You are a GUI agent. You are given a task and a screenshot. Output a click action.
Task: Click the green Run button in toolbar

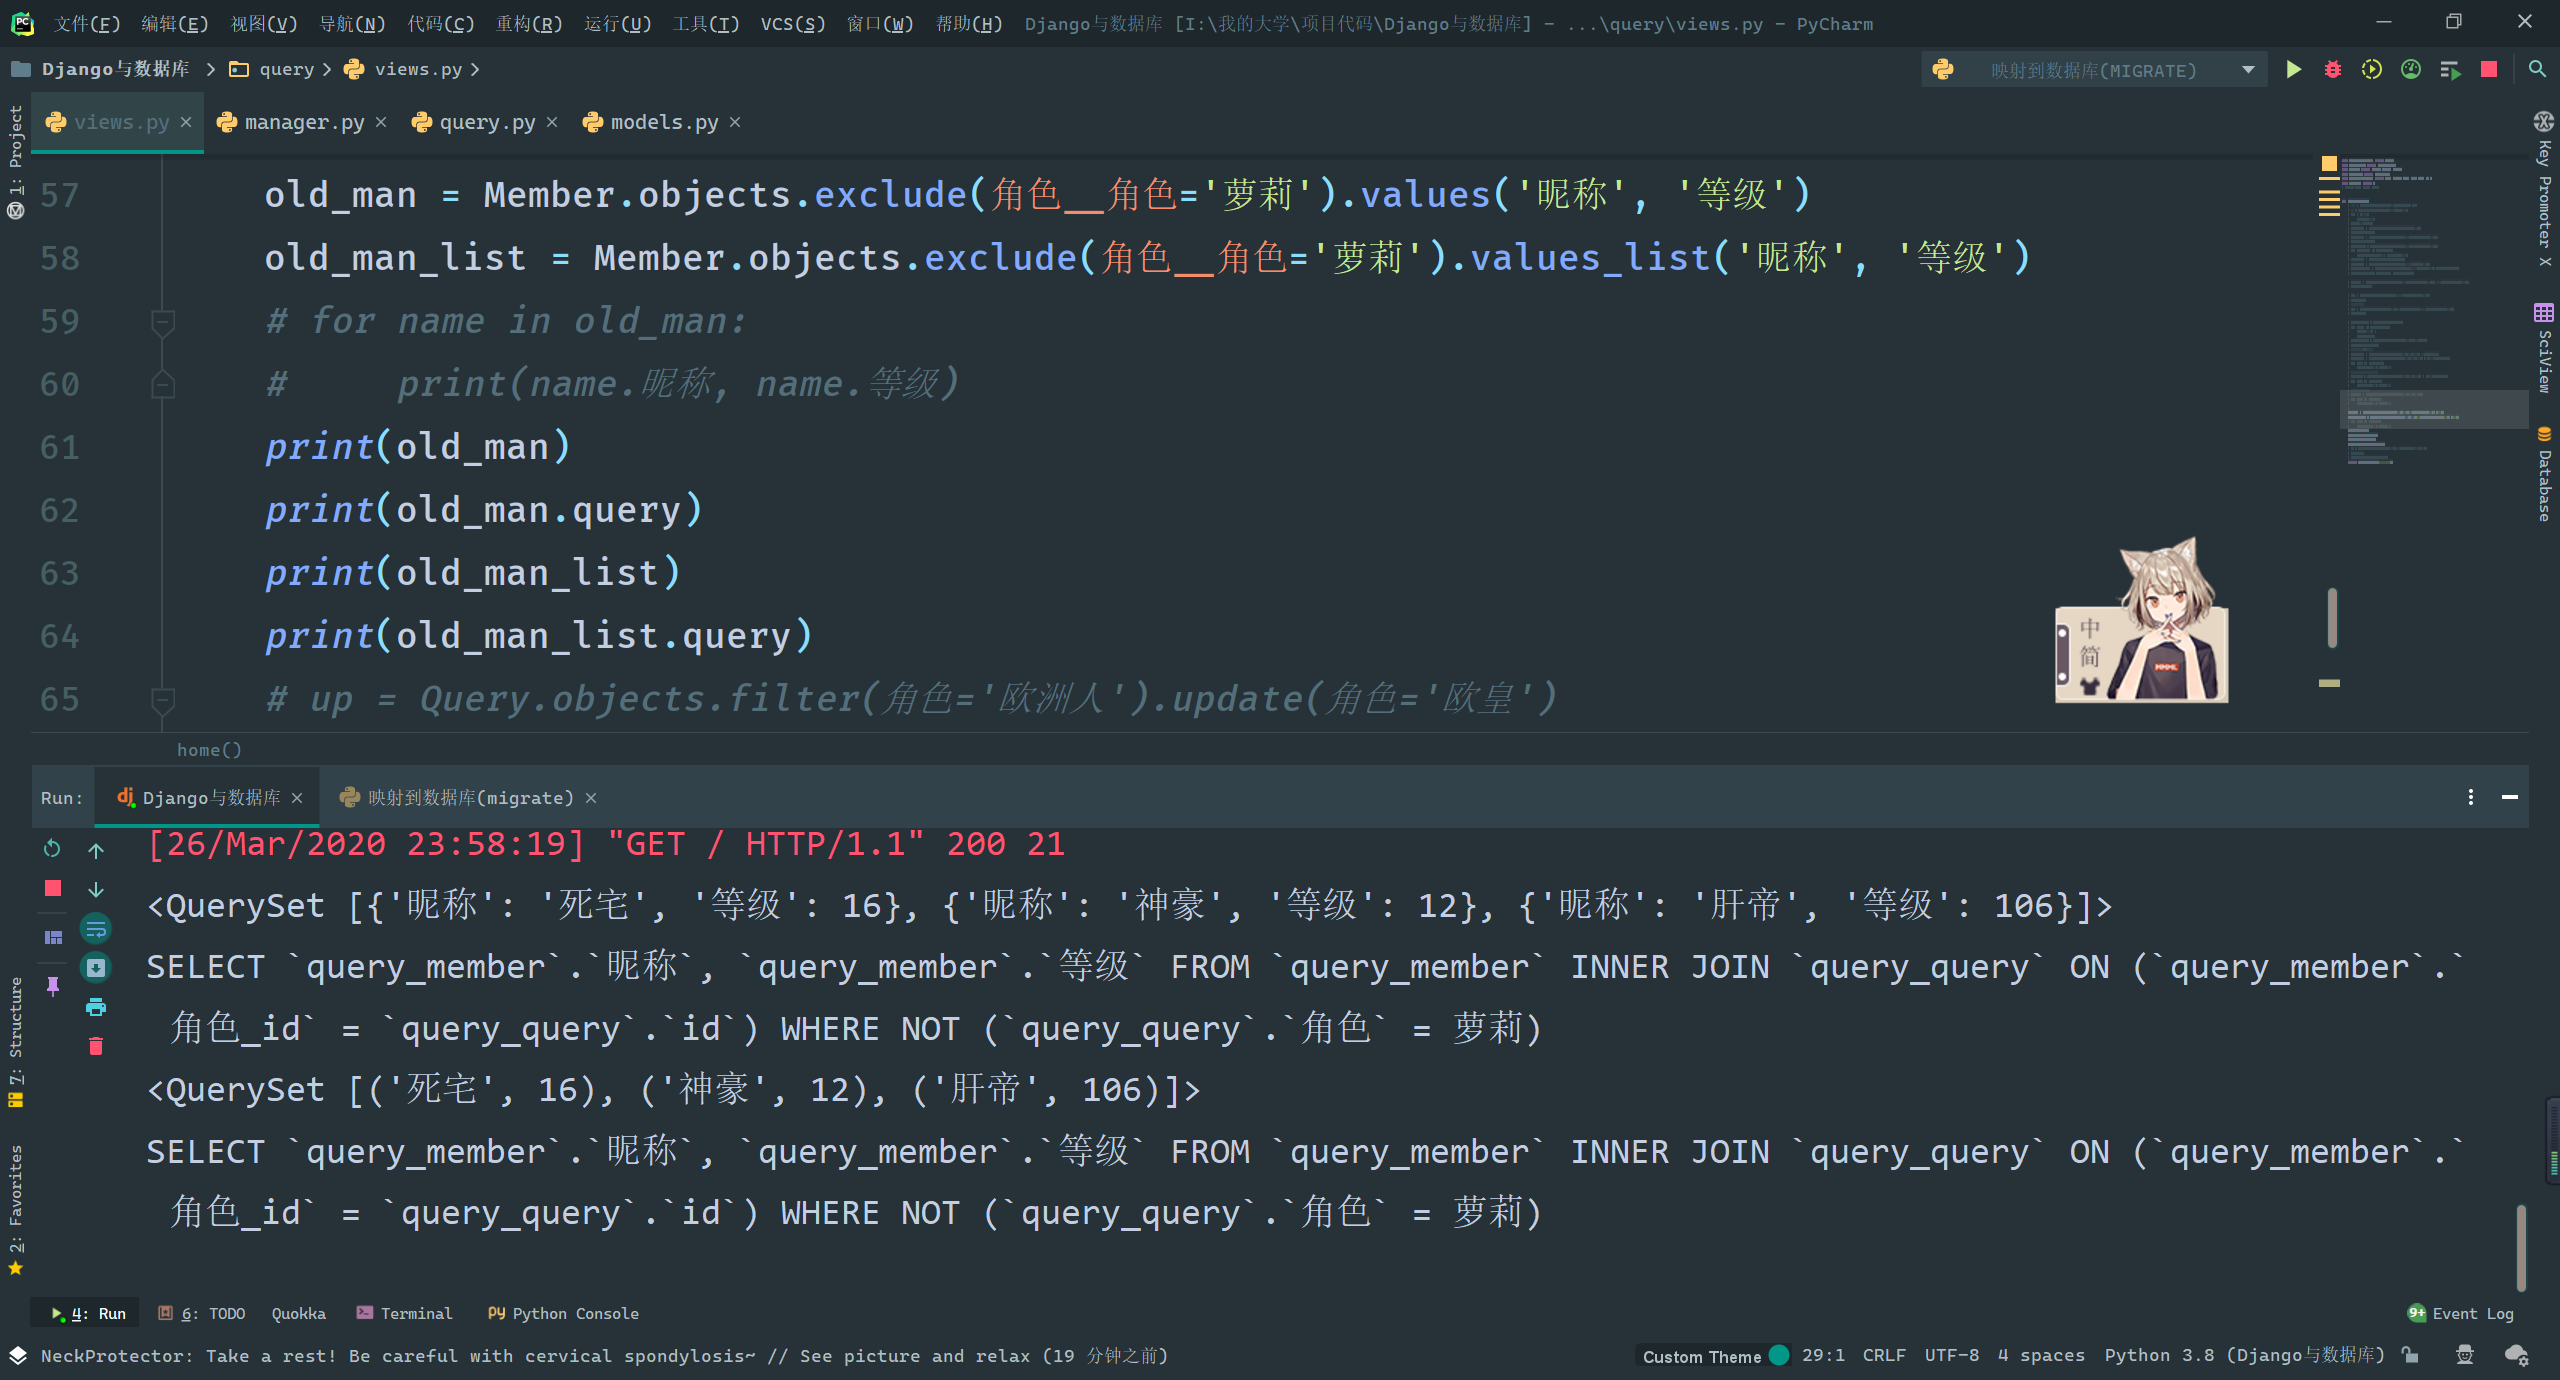(x=2293, y=70)
